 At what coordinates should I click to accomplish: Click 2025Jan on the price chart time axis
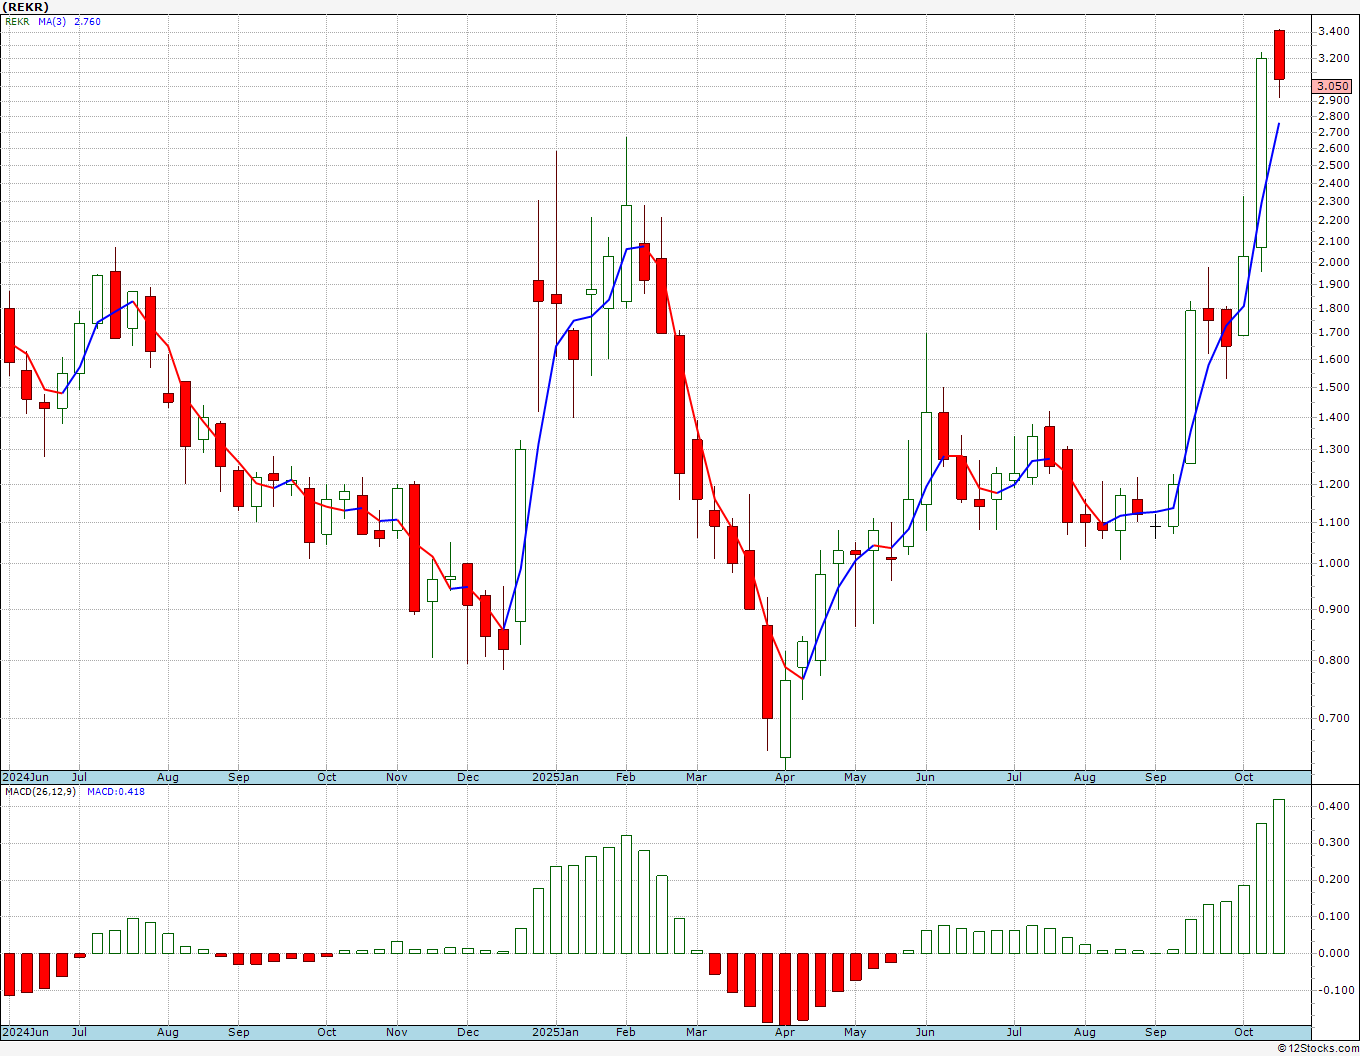tap(555, 777)
